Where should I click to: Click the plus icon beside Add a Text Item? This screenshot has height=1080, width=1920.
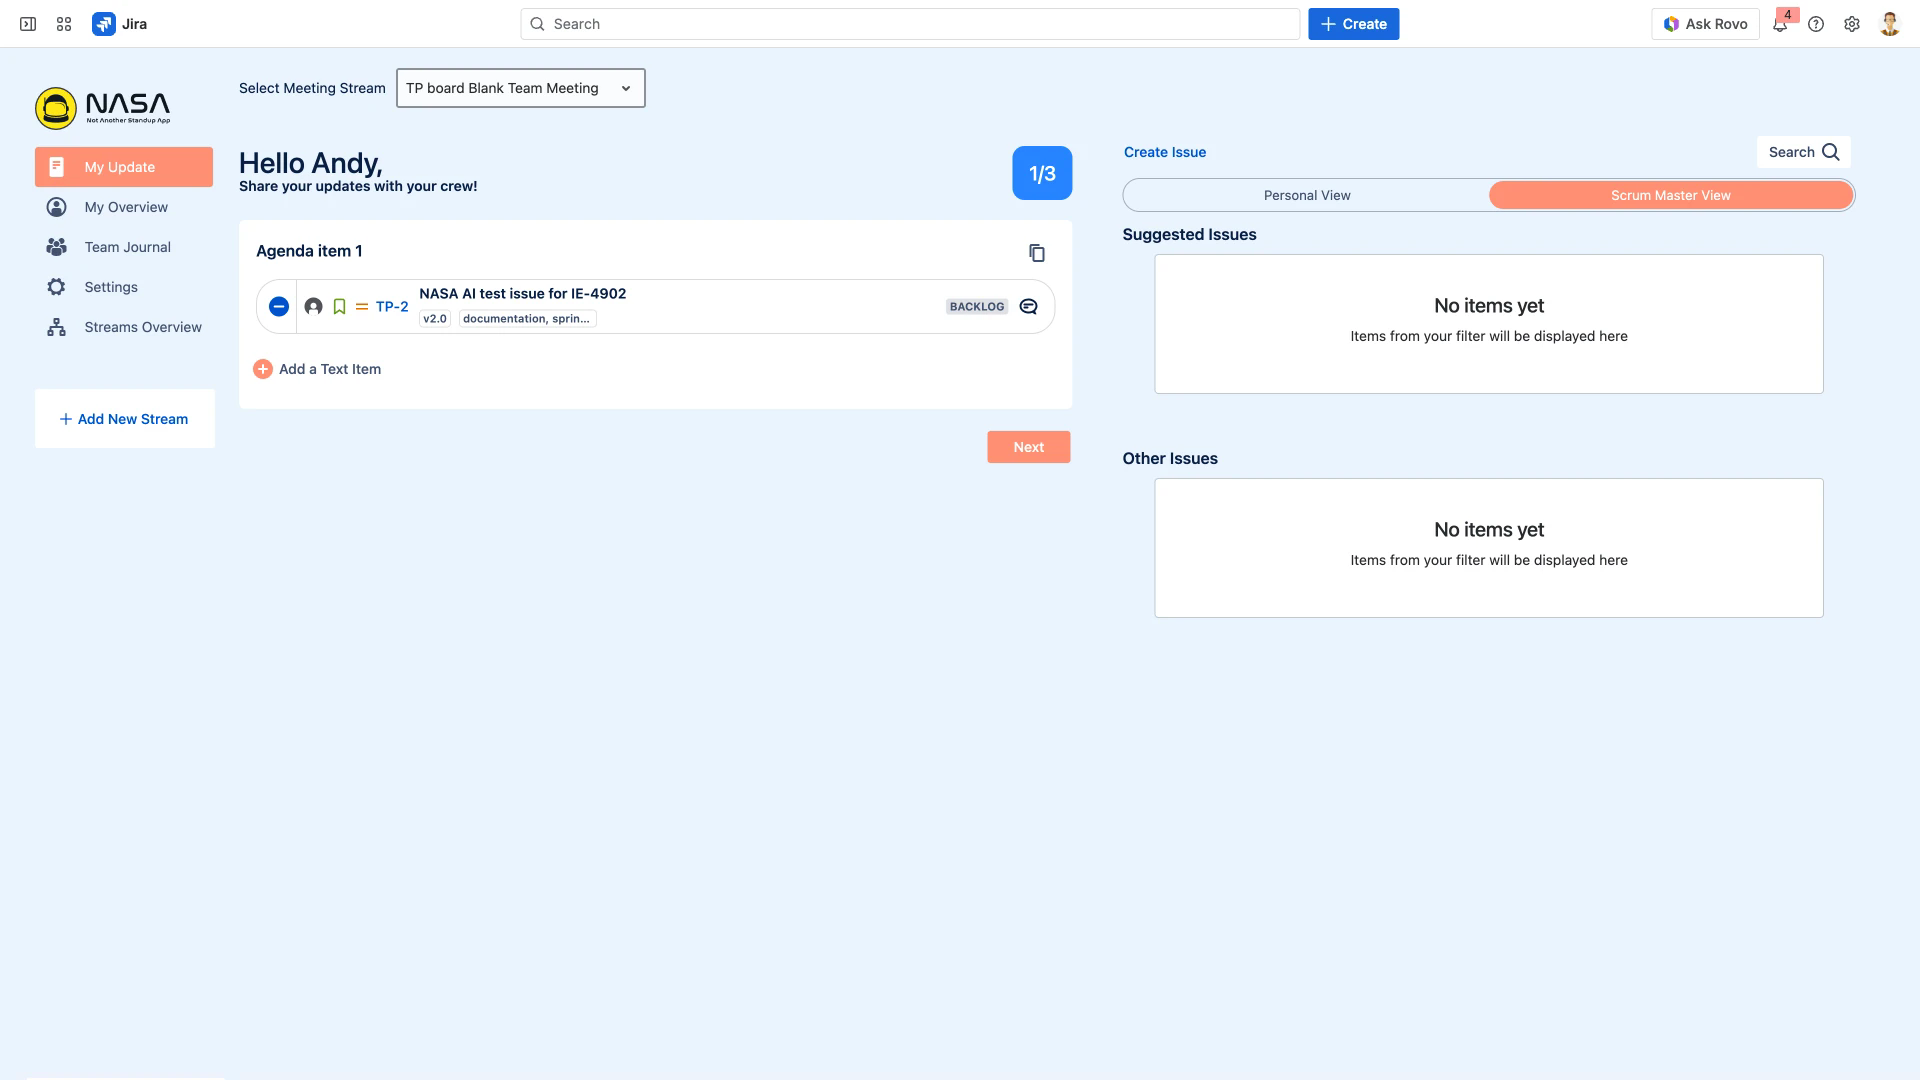263,369
